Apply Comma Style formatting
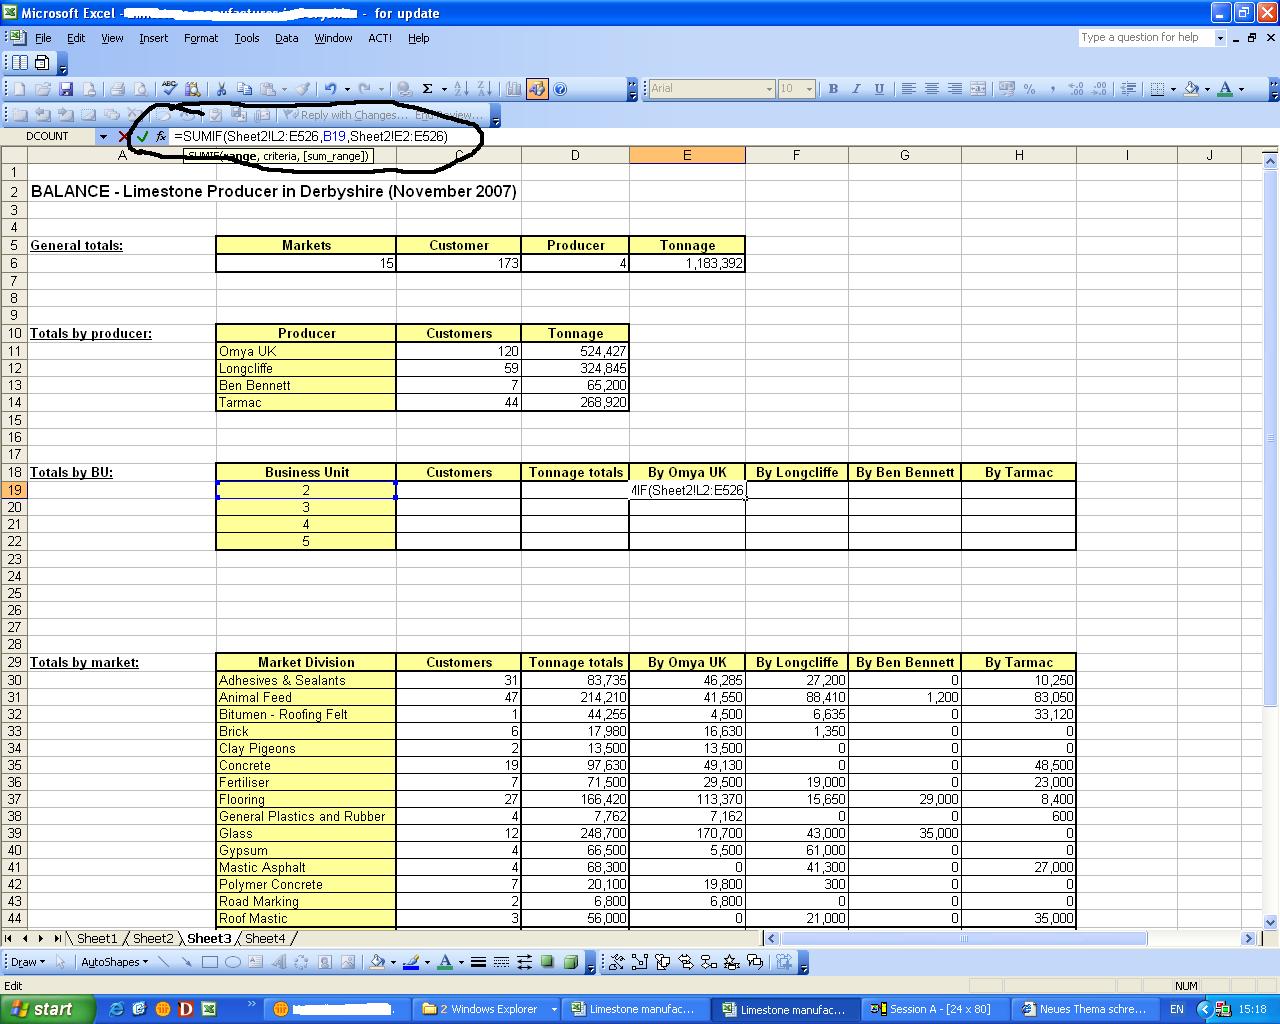Screen dimensions: 1280x1024 pos(1053,89)
